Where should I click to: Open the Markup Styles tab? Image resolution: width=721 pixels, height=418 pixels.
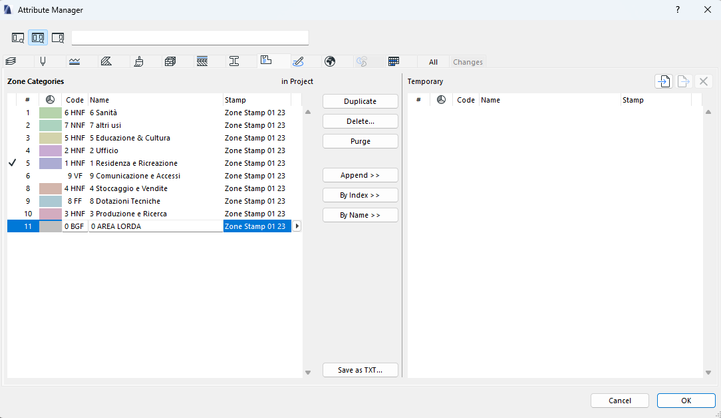click(x=298, y=61)
